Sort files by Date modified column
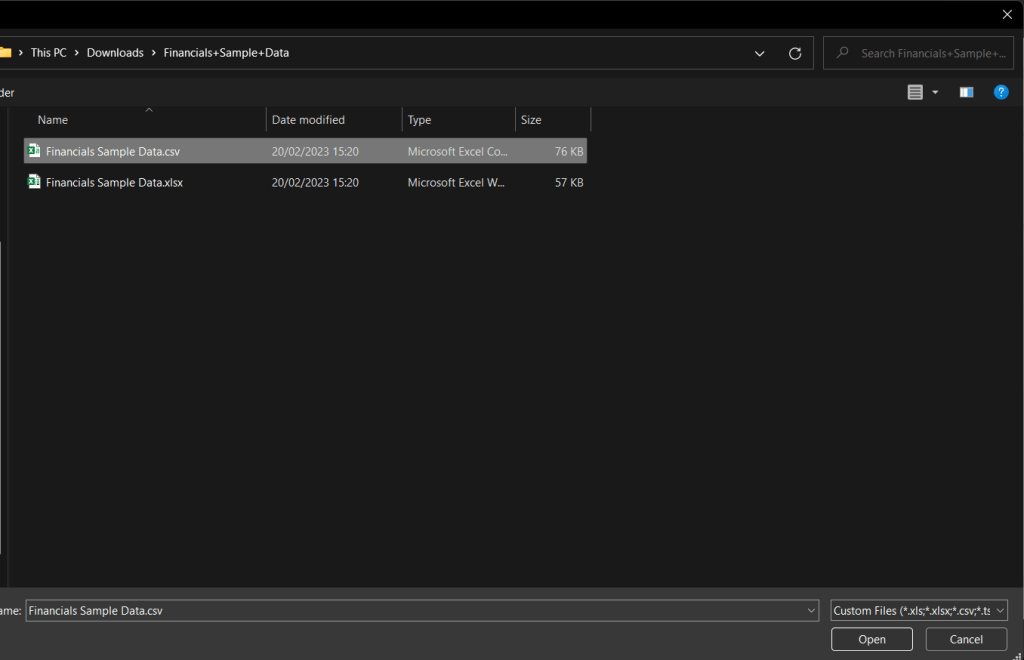Image resolution: width=1024 pixels, height=660 pixels. point(308,120)
